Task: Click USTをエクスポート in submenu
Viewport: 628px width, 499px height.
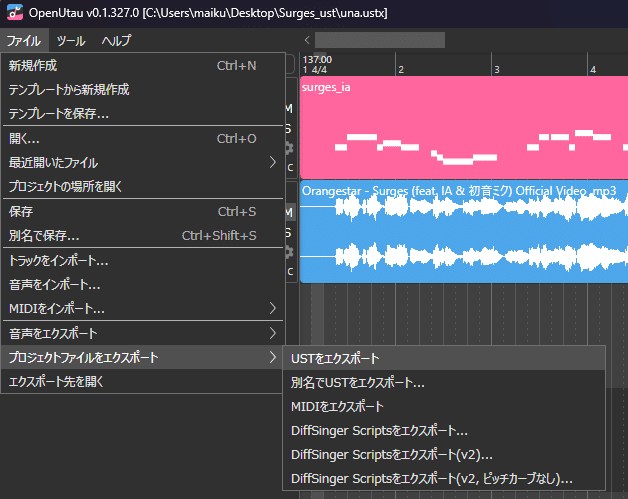Action: (x=444, y=358)
